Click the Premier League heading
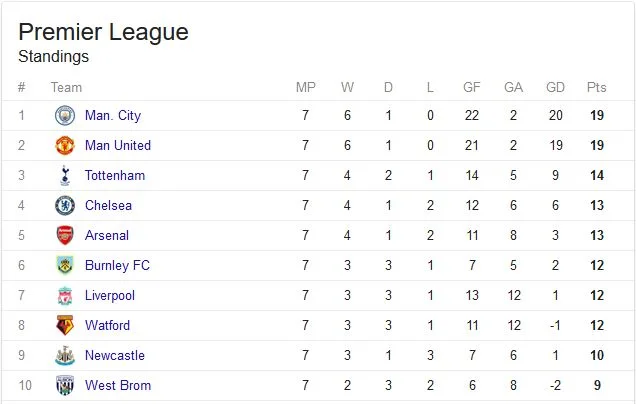Image resolution: width=636 pixels, height=404 pixels. pyautogui.click(x=103, y=32)
